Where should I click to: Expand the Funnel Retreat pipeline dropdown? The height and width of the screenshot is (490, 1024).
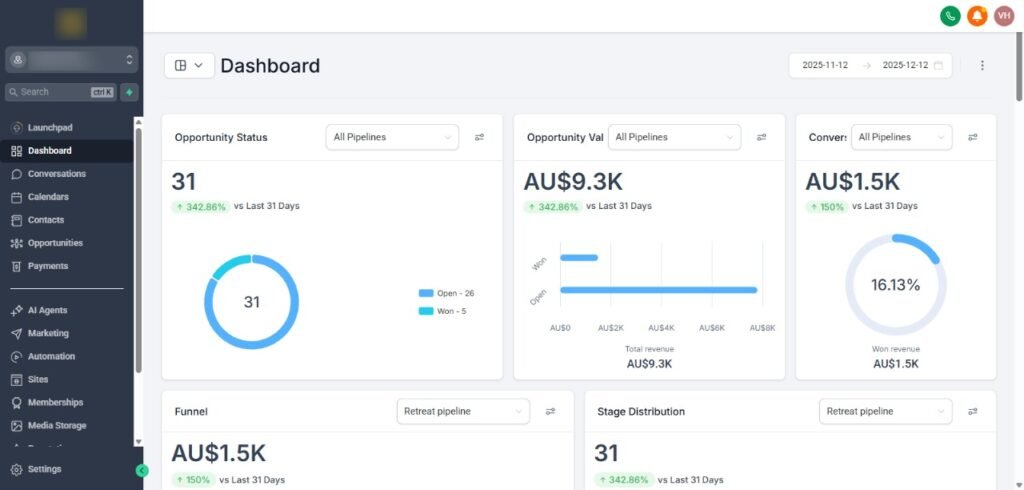pos(462,411)
